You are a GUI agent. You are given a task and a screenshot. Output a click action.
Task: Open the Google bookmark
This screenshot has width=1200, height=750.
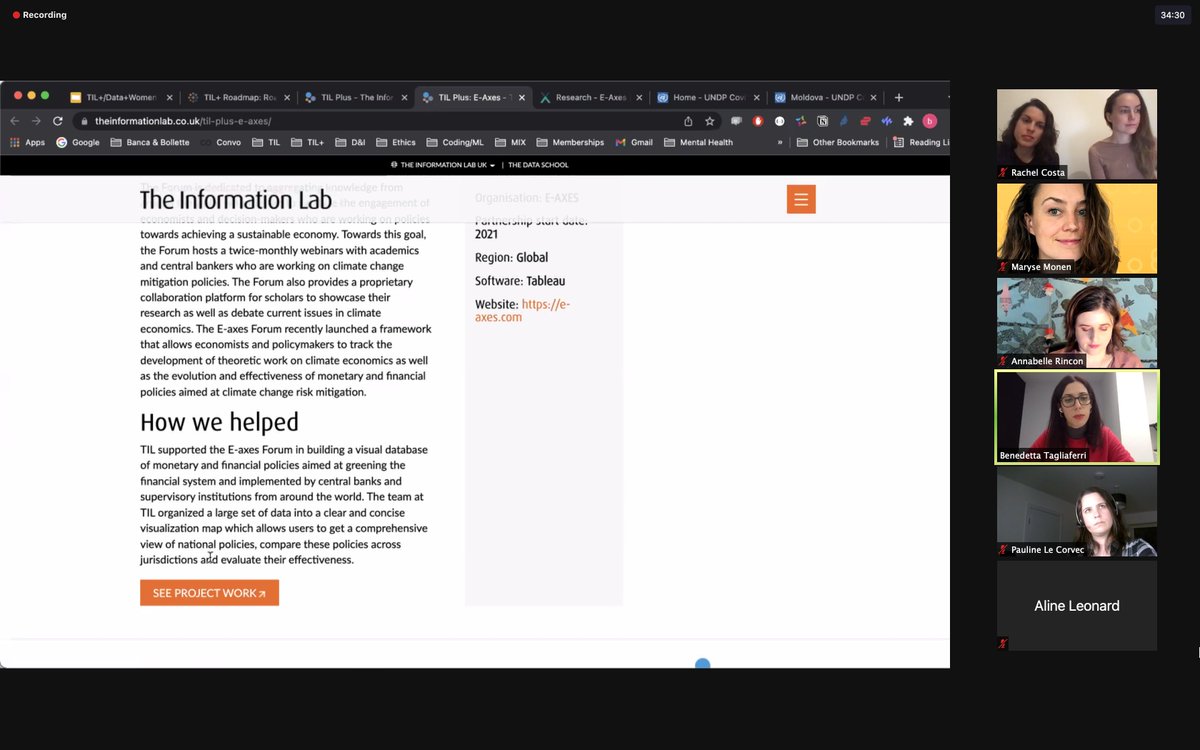tap(78, 142)
